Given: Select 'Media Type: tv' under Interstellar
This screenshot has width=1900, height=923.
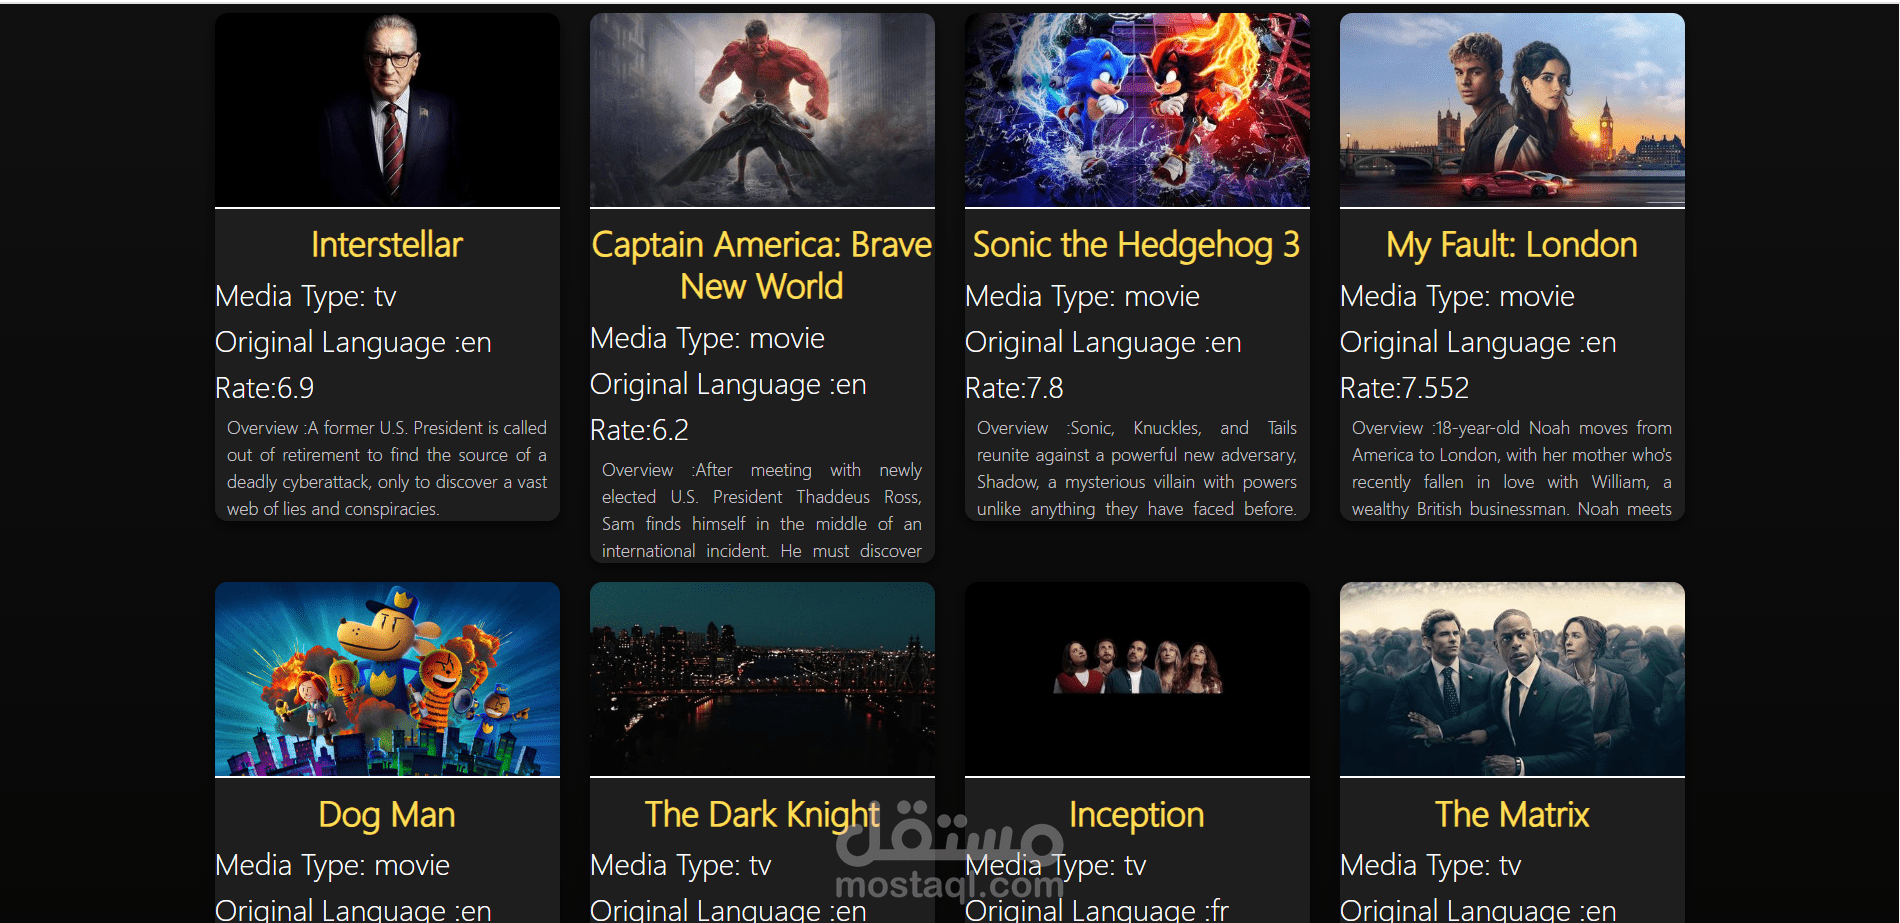Looking at the screenshot, I should coord(306,297).
